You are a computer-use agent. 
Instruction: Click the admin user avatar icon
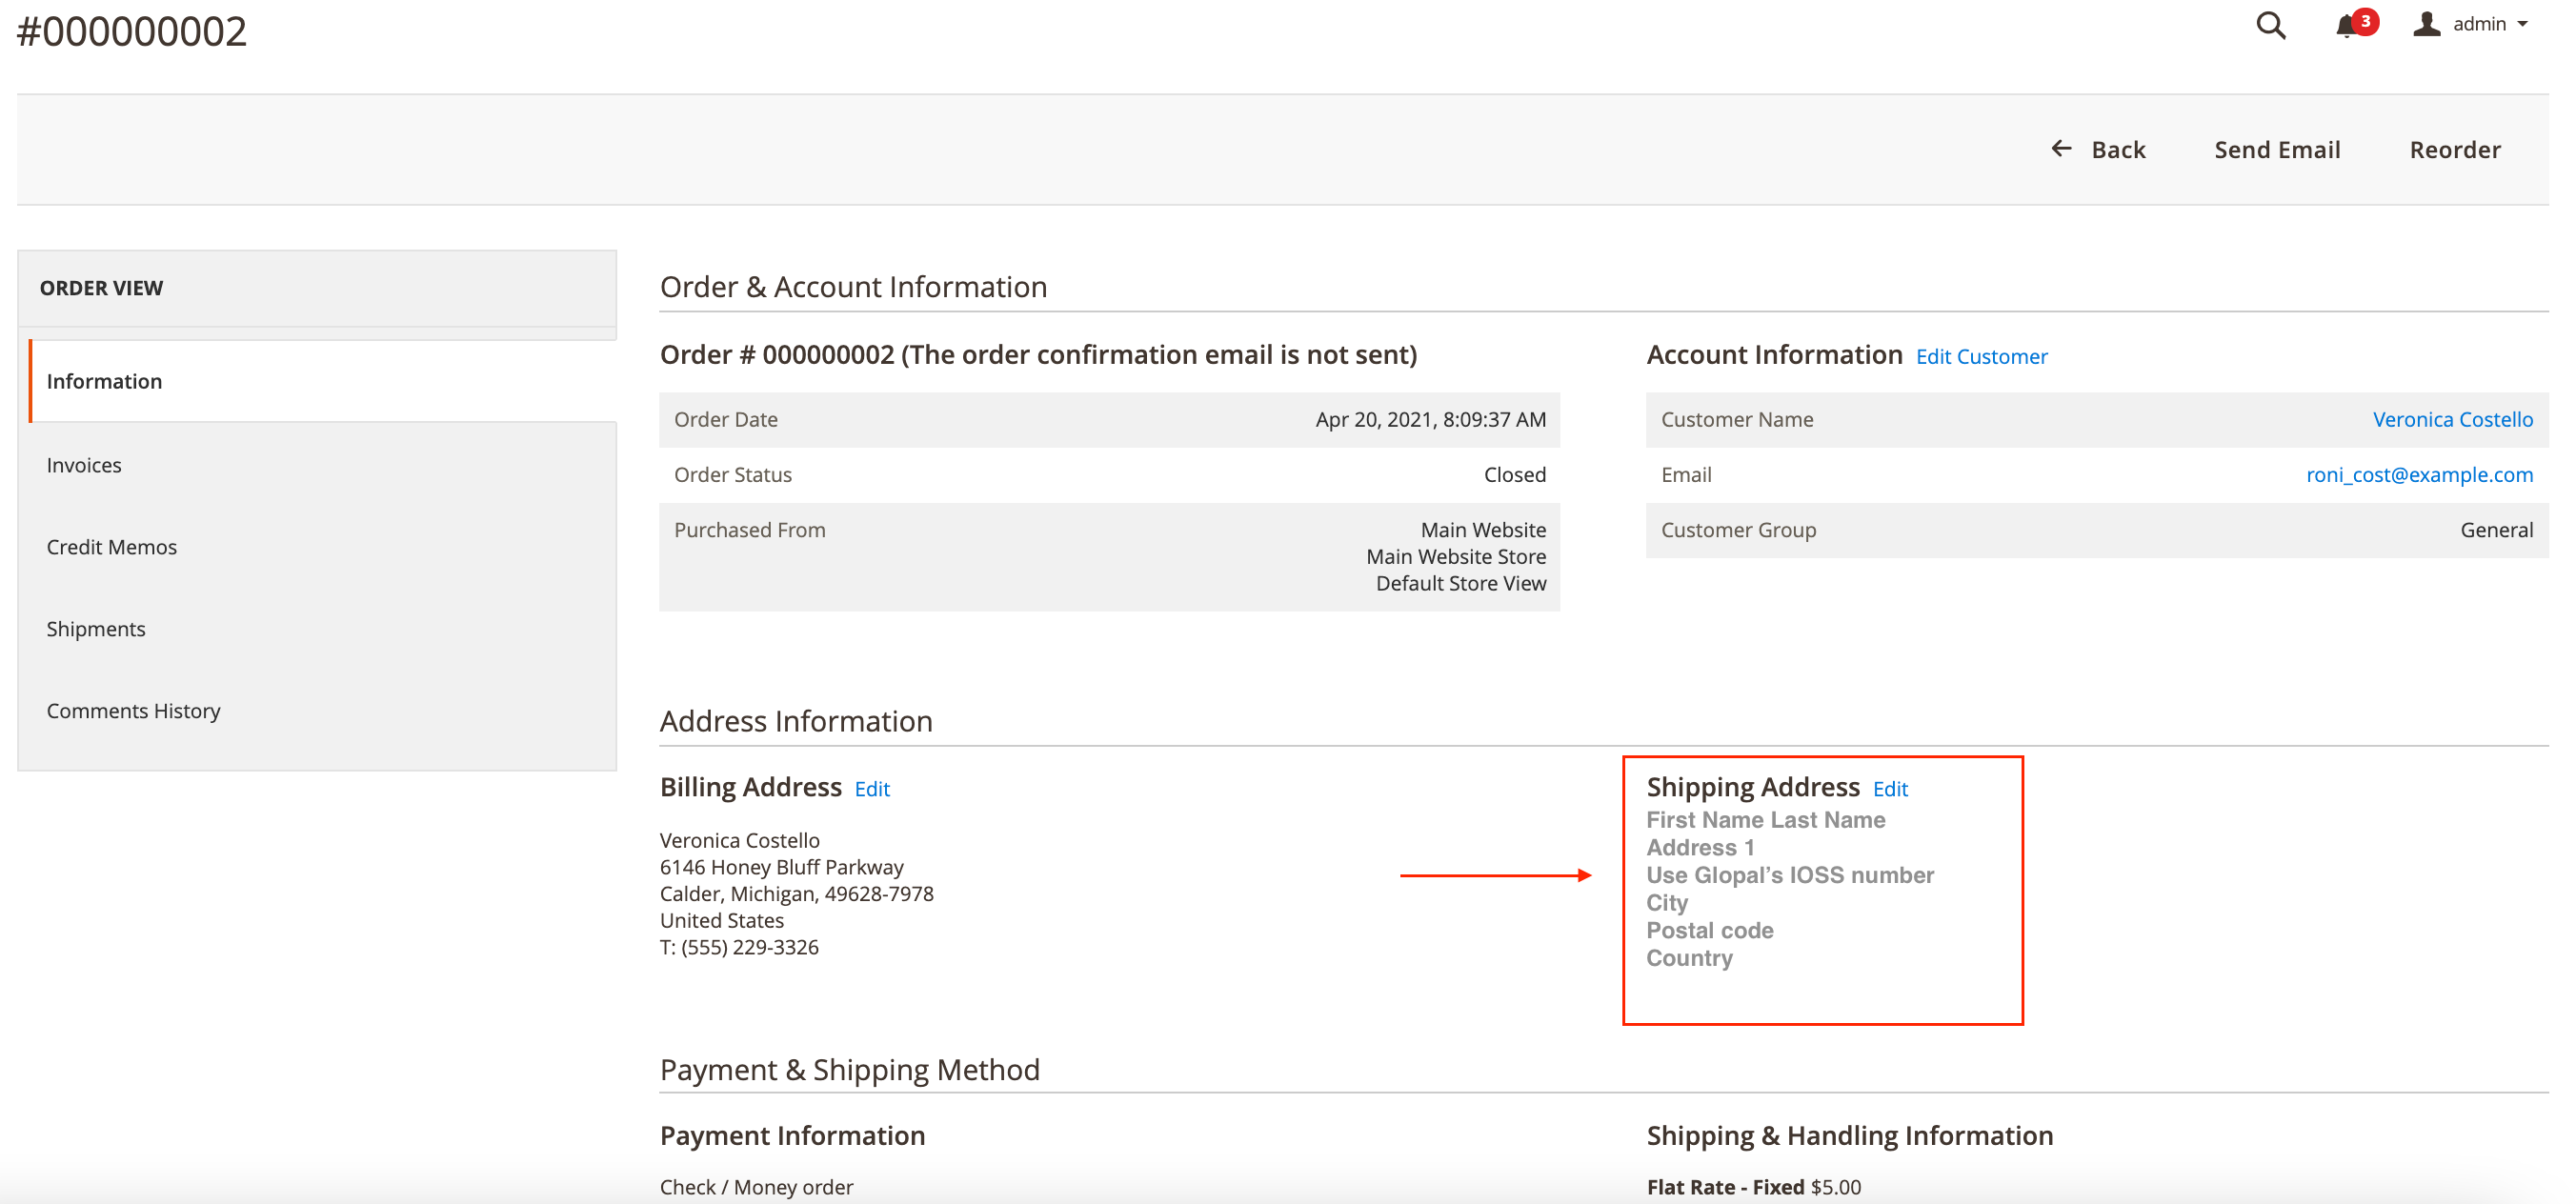click(2426, 24)
